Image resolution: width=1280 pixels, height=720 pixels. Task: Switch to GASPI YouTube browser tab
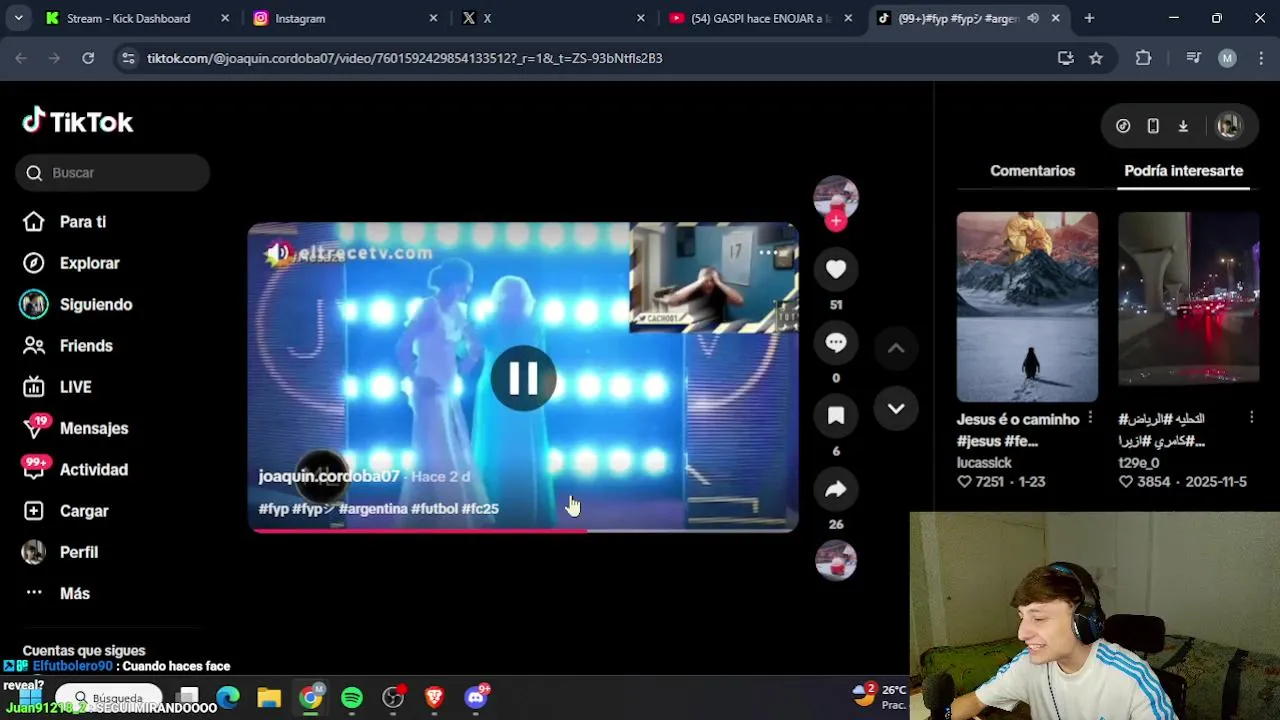click(x=759, y=18)
